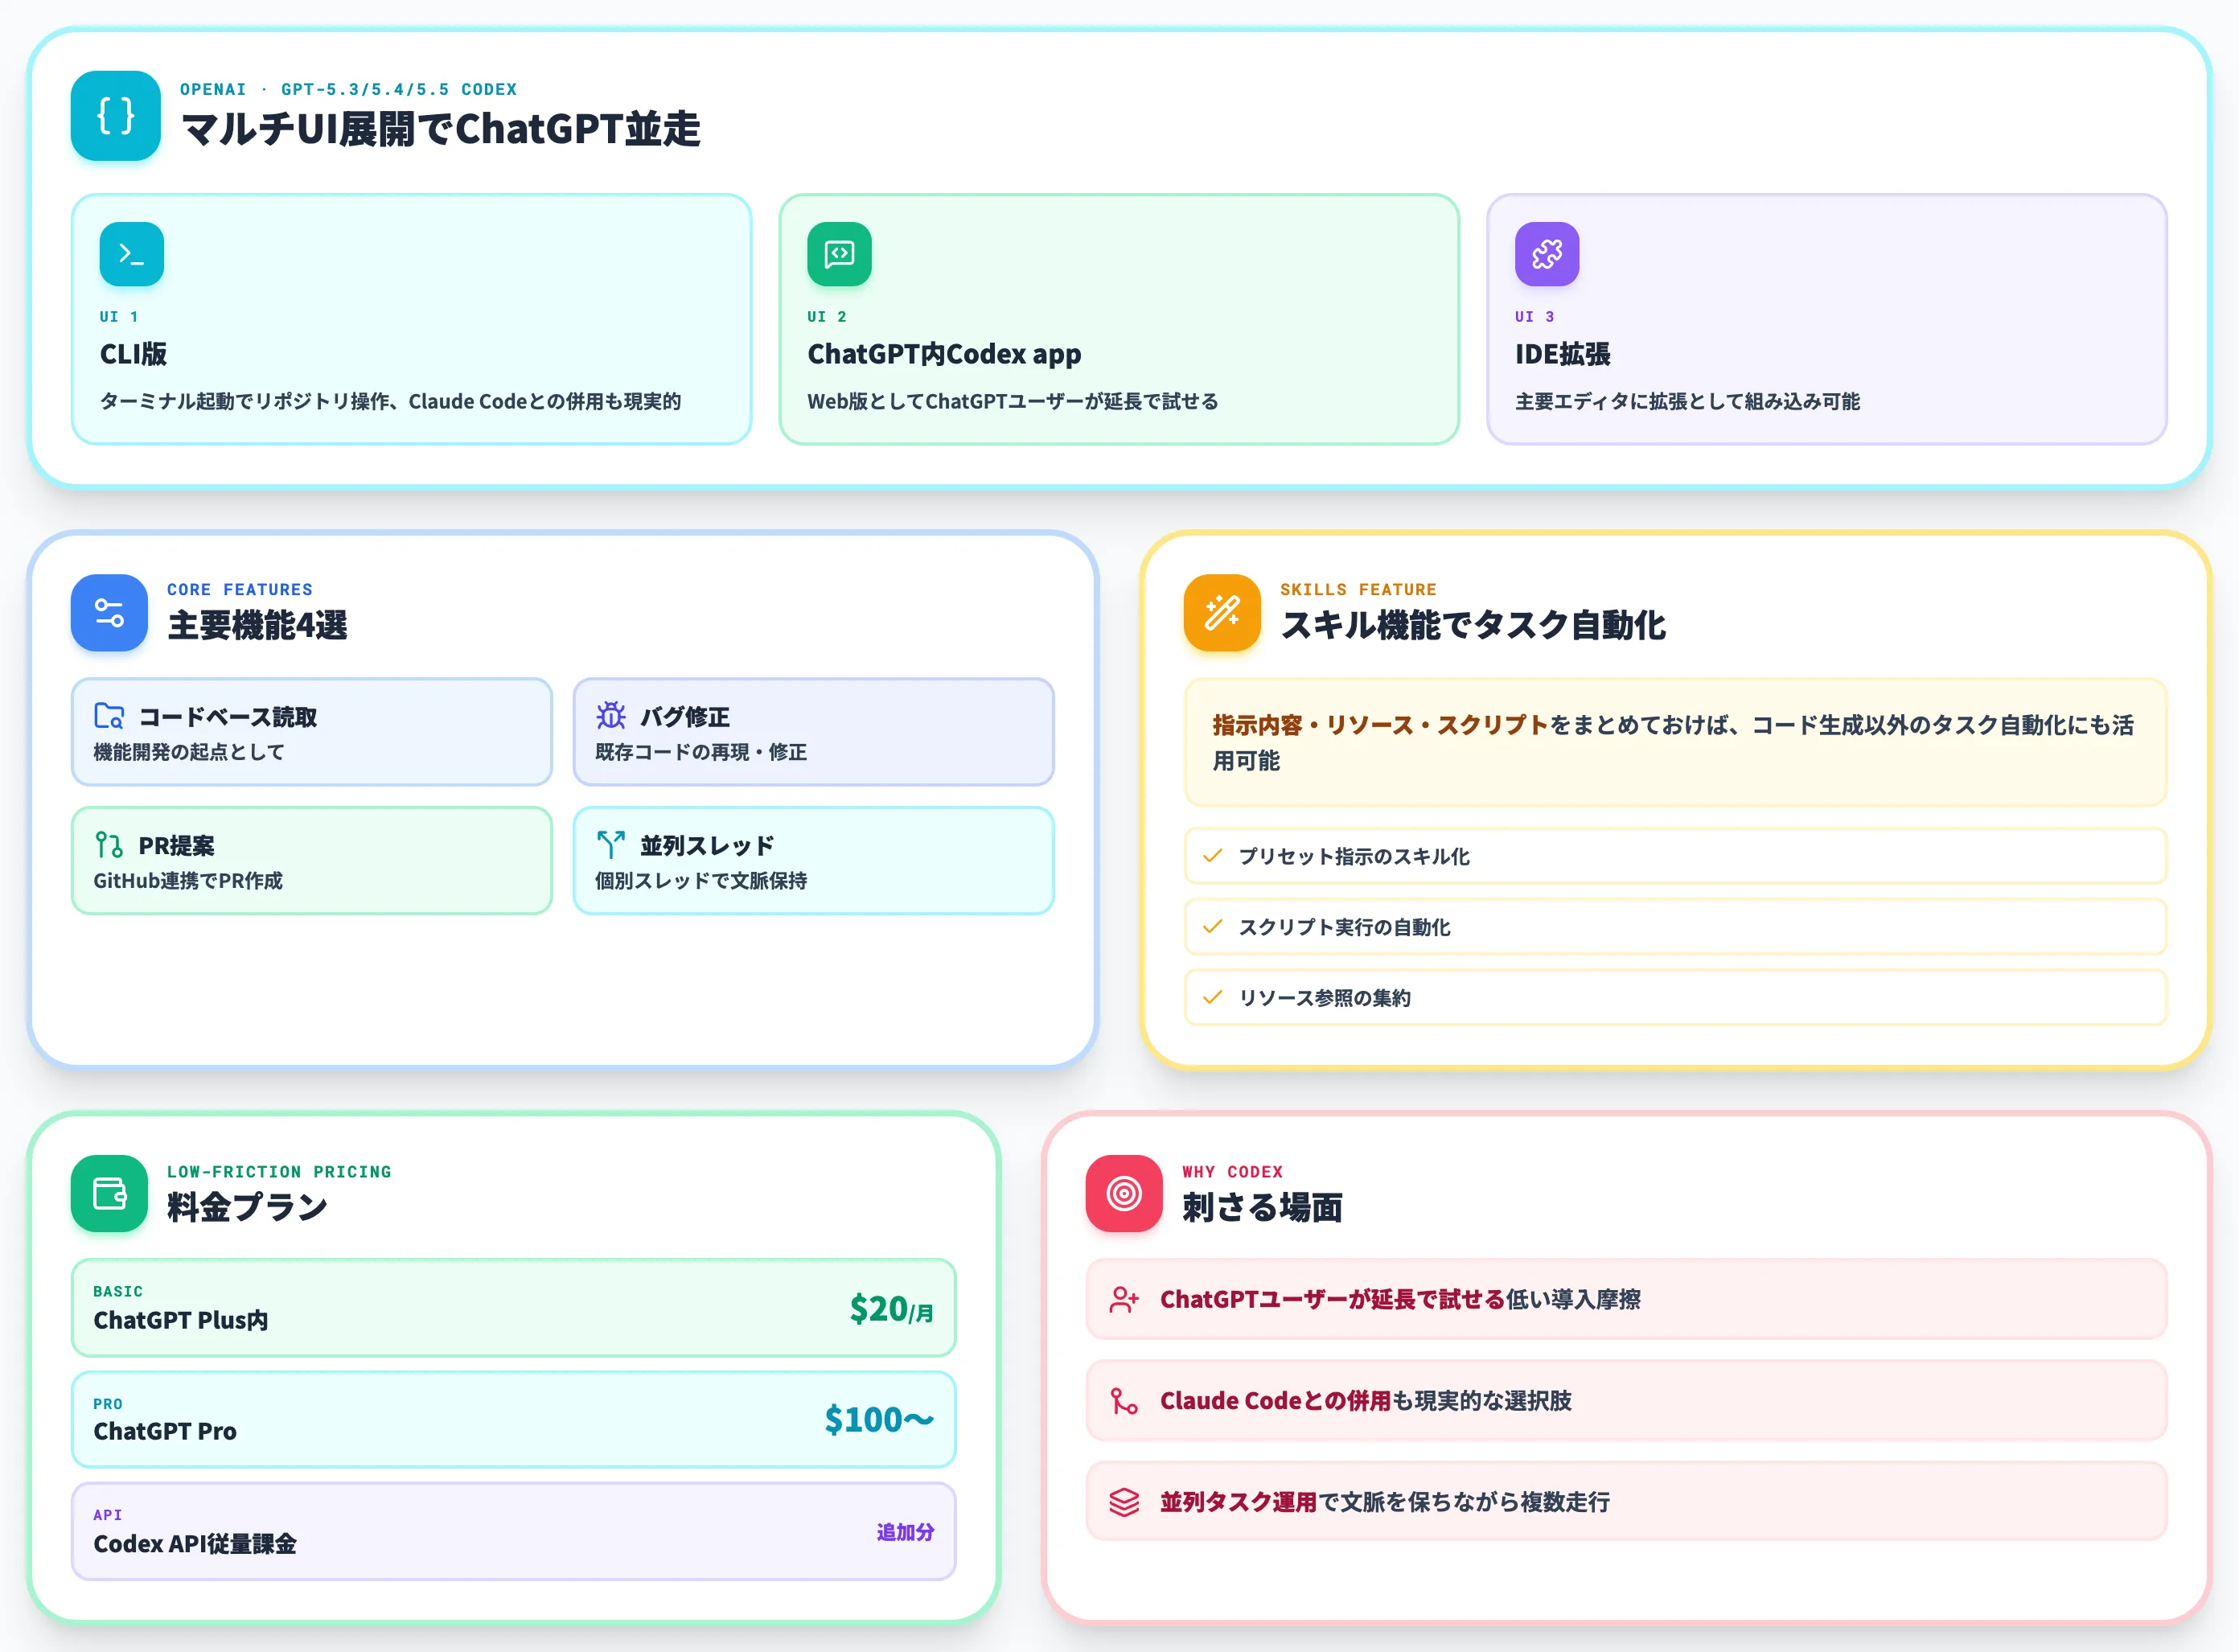Click the OPENAI · GPT-5.3/5.4/5.5 CODEX label
The height and width of the screenshot is (1652, 2239).
[x=348, y=89]
